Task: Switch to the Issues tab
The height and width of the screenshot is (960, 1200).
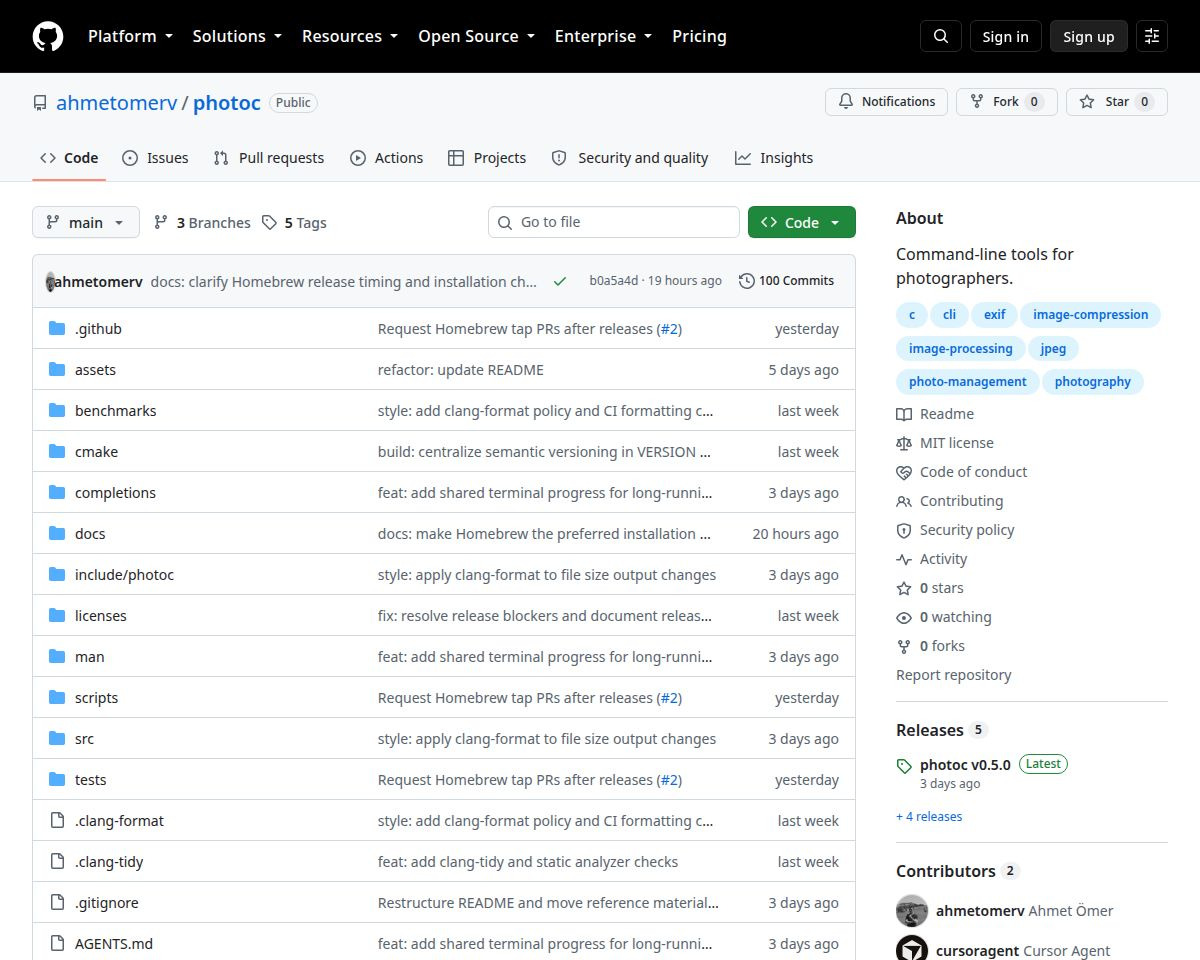Action: (155, 158)
